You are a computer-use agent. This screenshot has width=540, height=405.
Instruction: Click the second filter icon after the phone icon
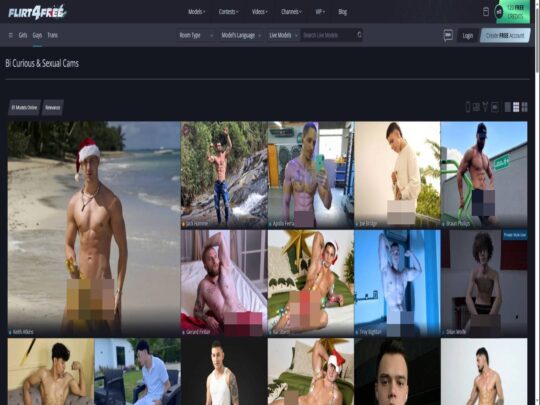tap(476, 107)
